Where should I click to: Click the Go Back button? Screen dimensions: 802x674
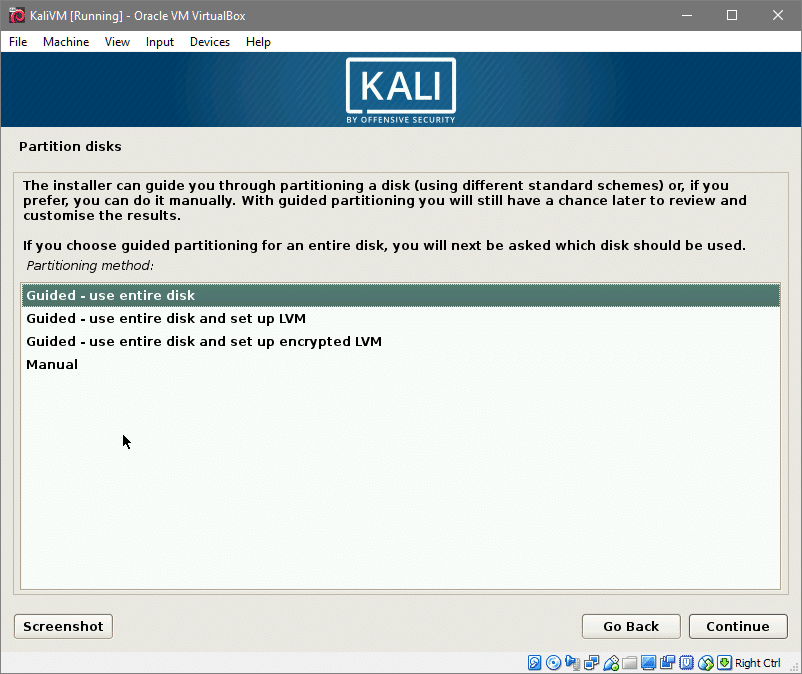click(x=631, y=626)
